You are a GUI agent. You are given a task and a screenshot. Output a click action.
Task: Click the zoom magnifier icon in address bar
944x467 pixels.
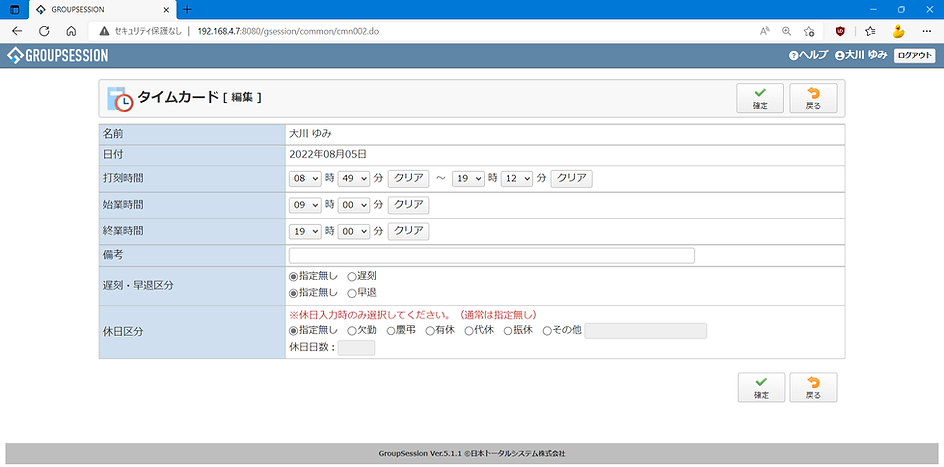[786, 31]
